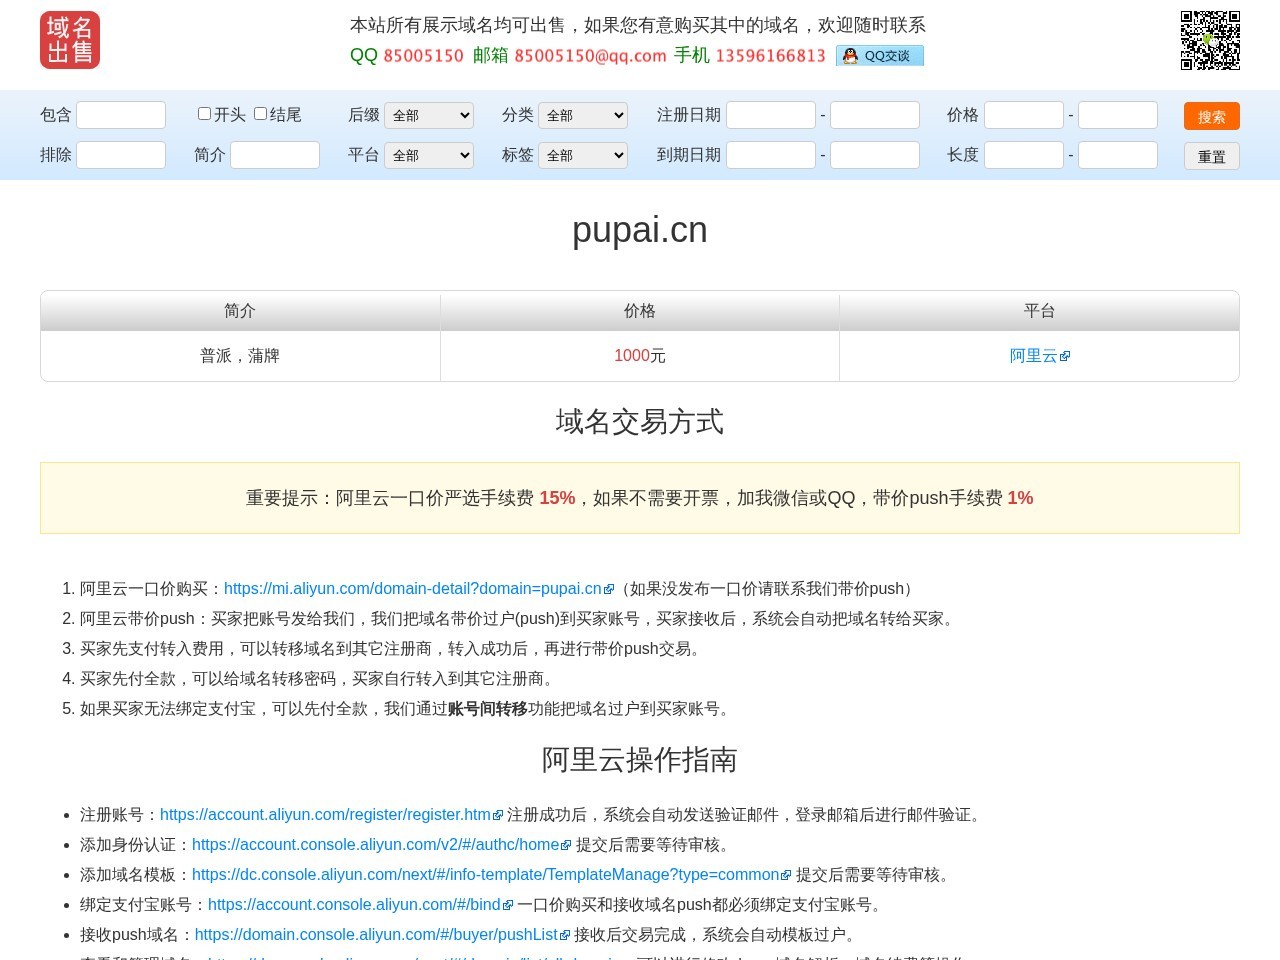The image size is (1280, 960).
Task: Click the phone number 13596166813
Action: pyautogui.click(x=770, y=56)
